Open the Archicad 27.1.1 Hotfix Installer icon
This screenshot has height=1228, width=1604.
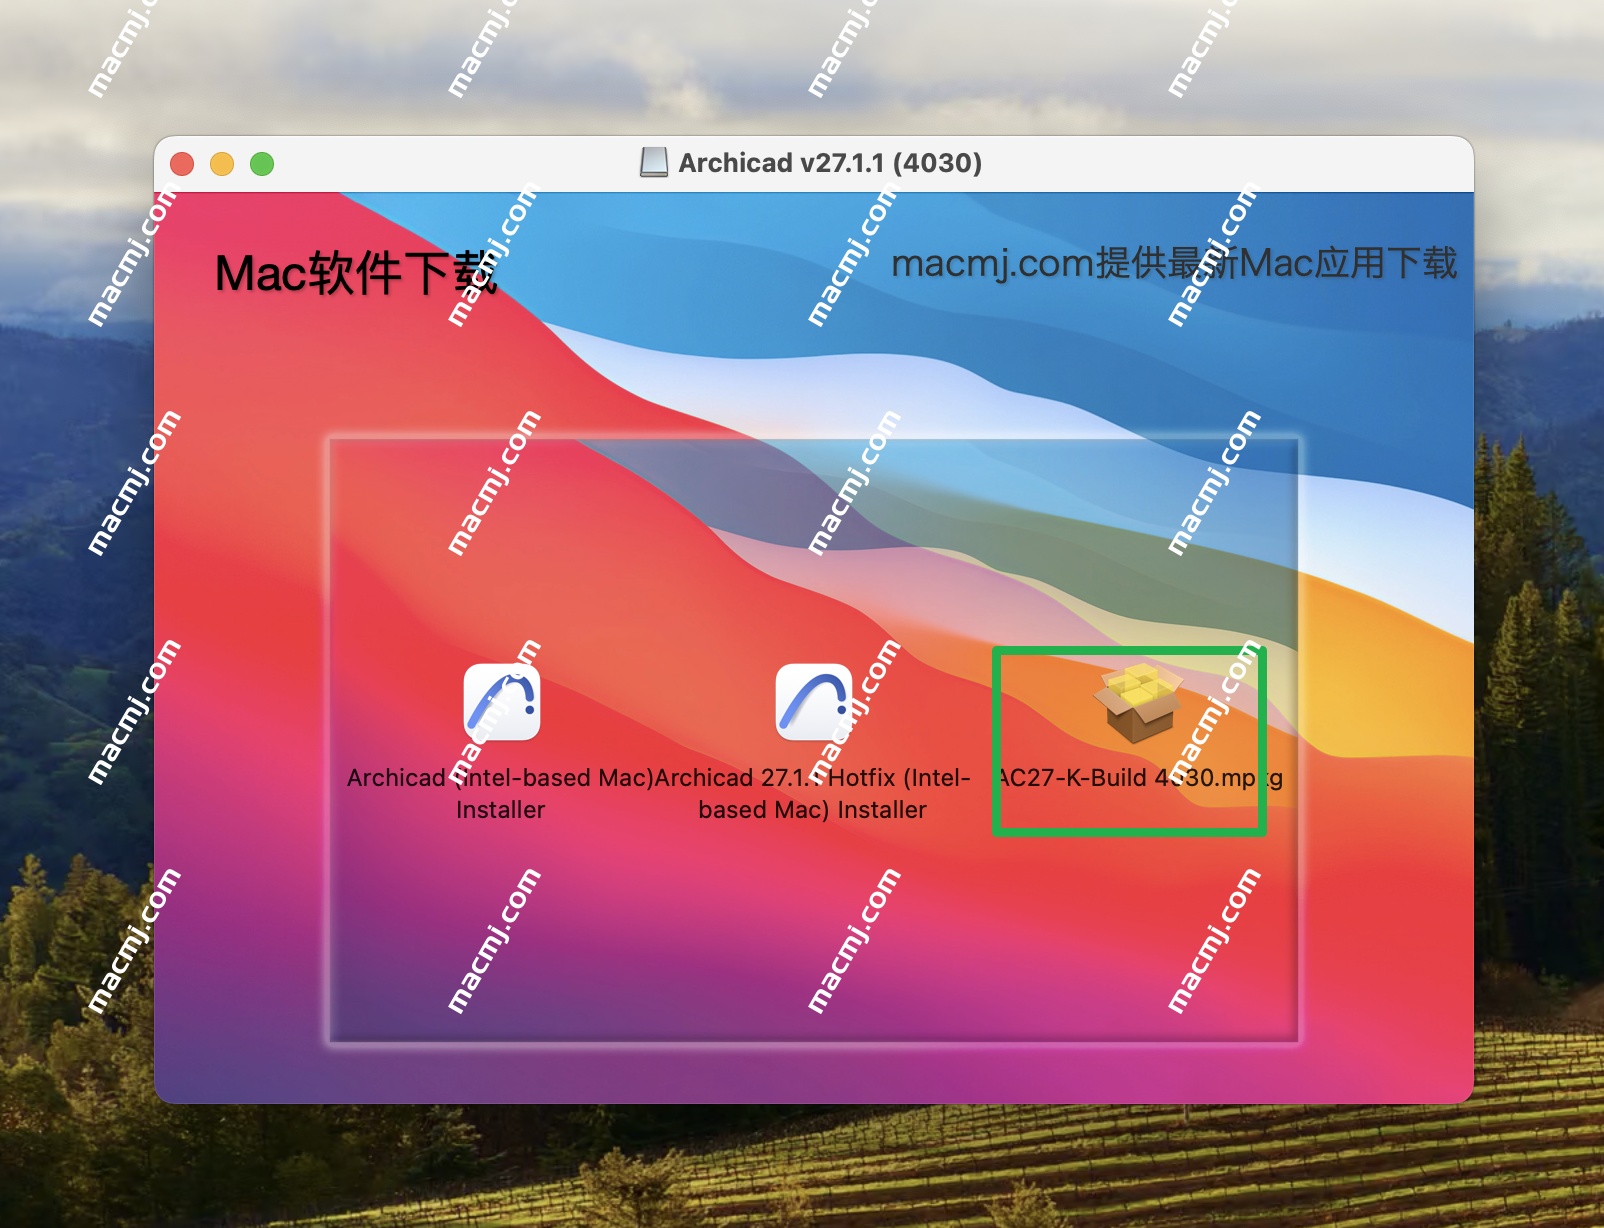[x=814, y=702]
